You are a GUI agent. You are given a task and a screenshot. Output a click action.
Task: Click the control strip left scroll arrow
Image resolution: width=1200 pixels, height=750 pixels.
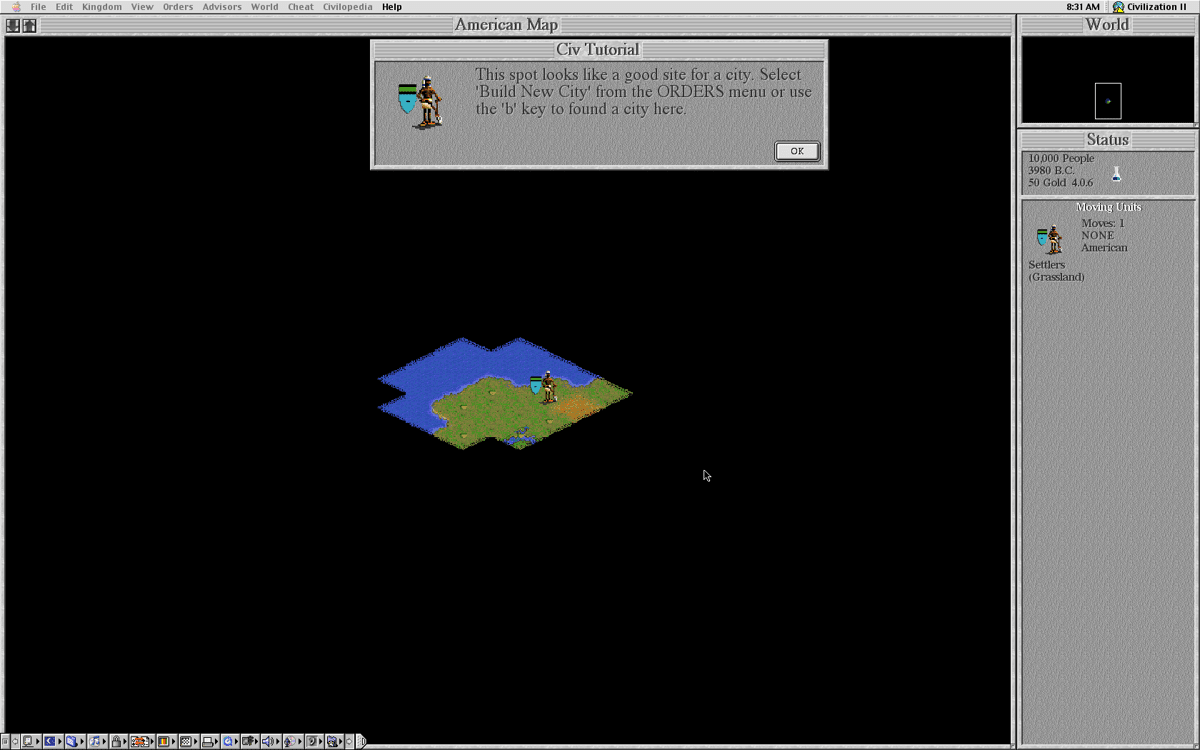pos(15,742)
